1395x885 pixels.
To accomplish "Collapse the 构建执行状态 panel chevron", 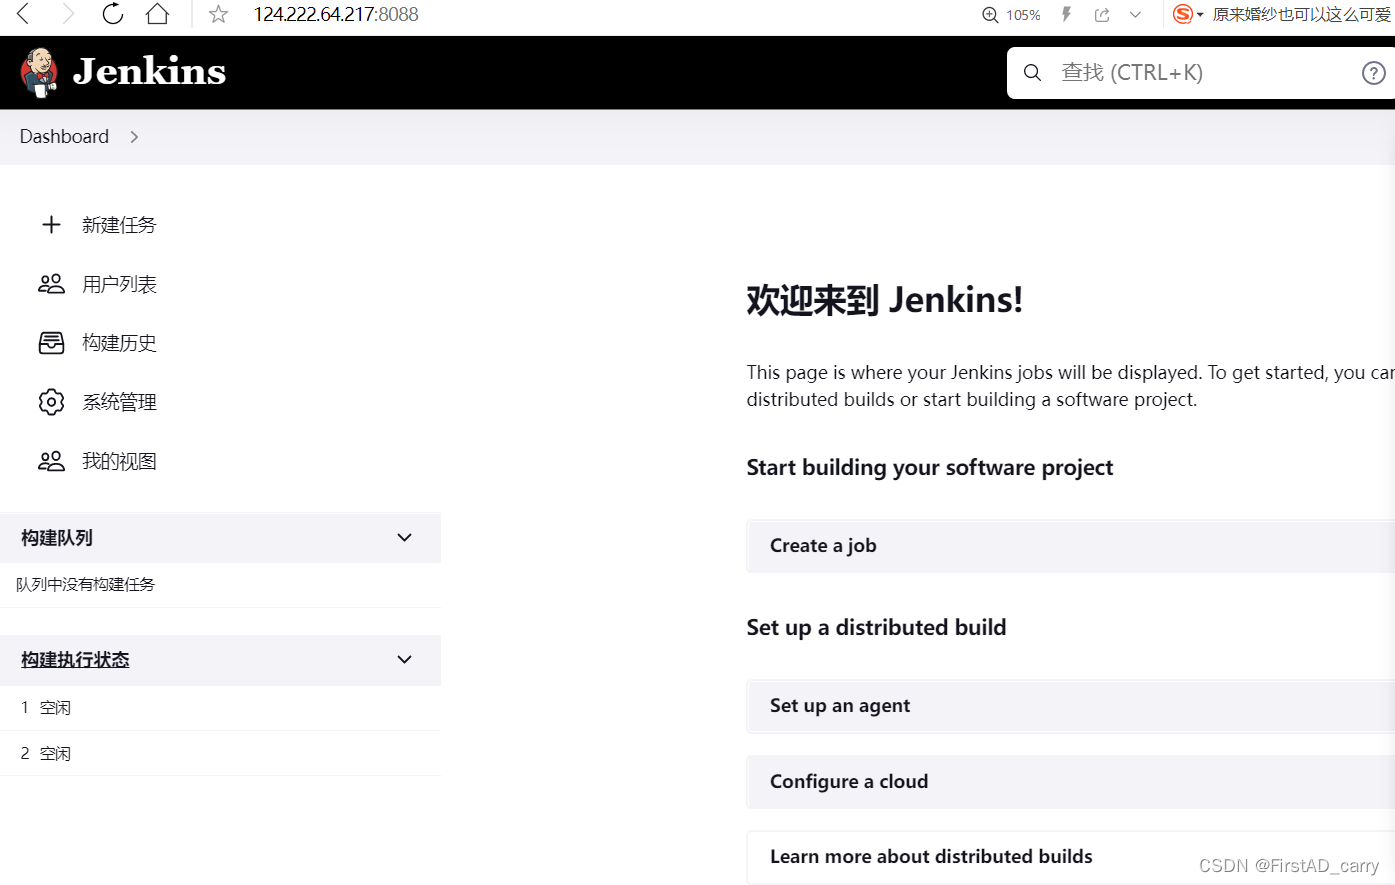I will (x=404, y=660).
